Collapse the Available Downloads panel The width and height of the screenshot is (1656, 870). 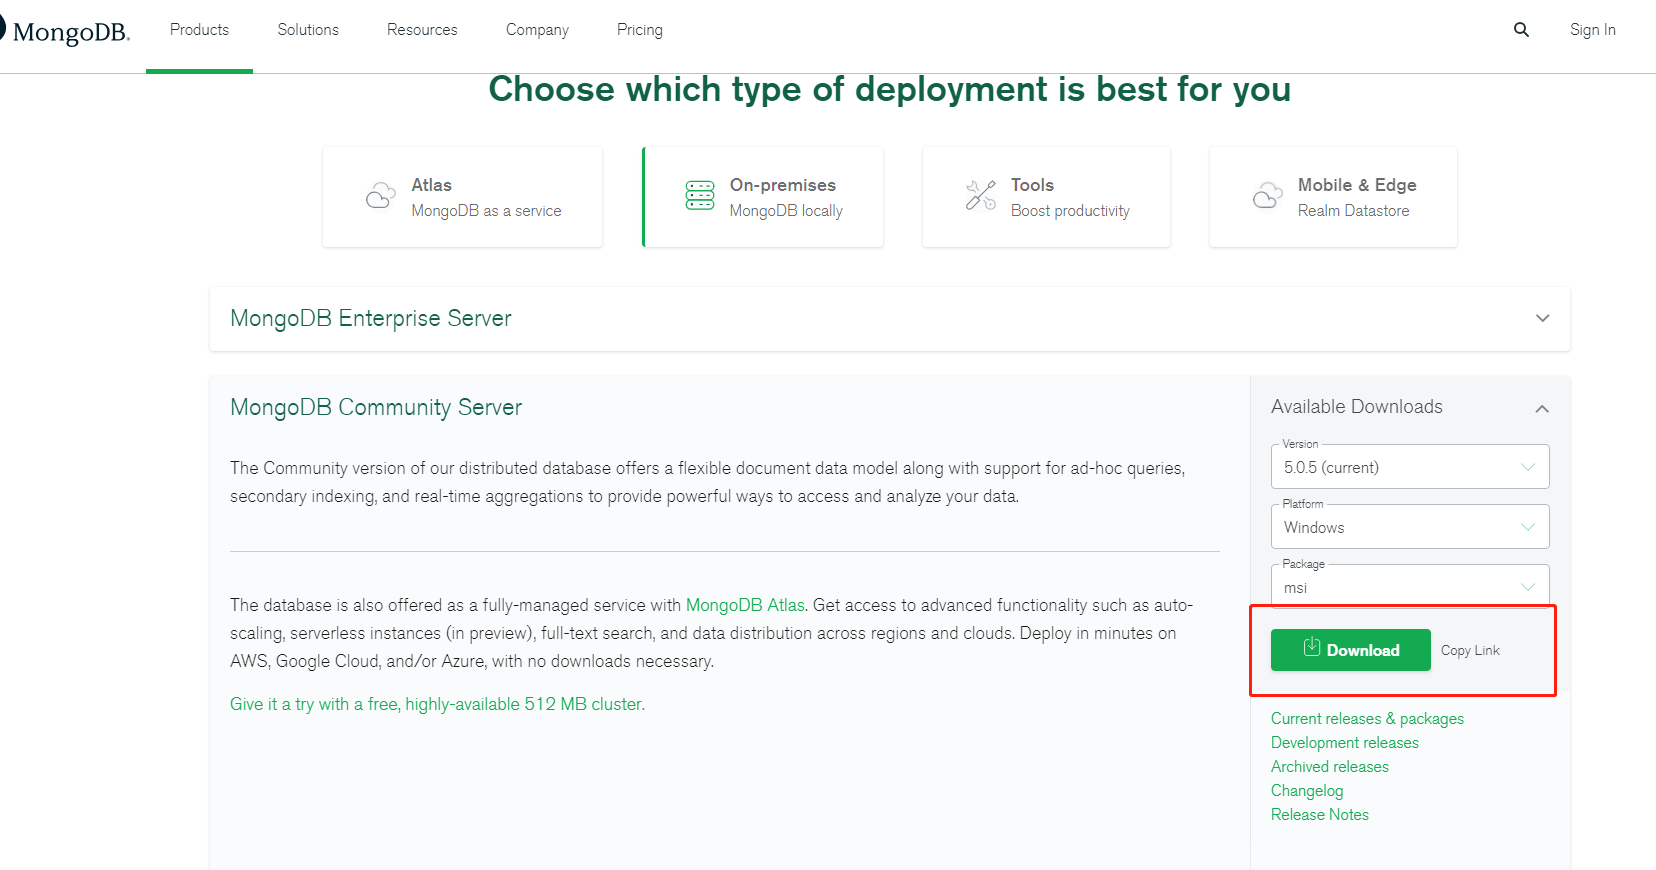1542,408
